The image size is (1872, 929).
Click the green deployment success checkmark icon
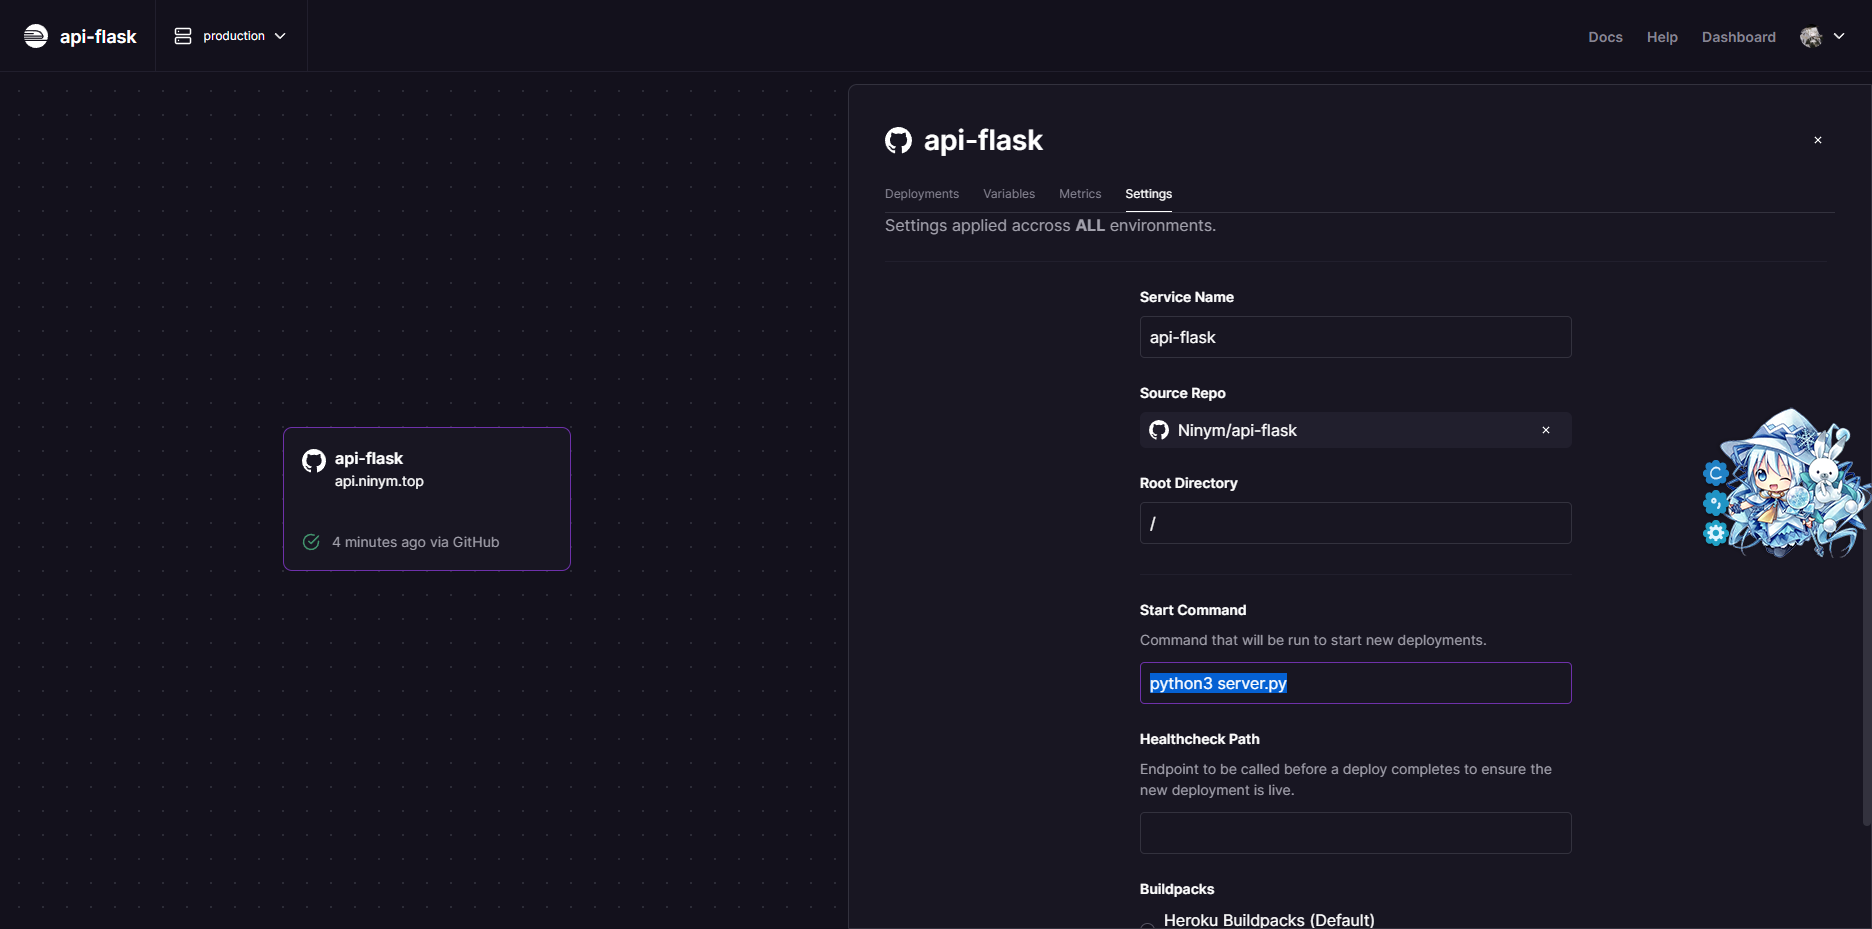click(x=311, y=542)
